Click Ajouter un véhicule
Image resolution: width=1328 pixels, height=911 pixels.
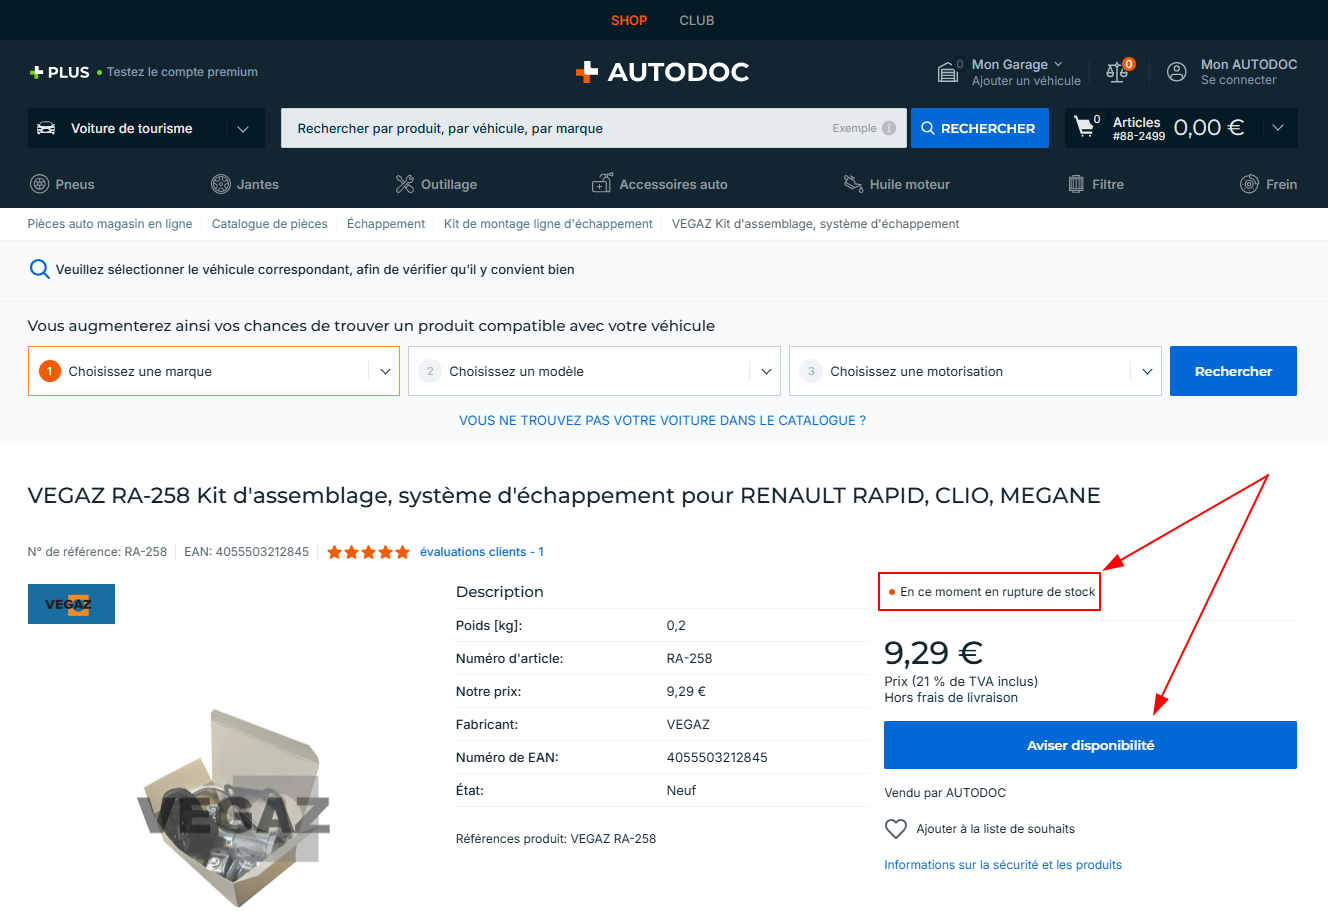pyautogui.click(x=1026, y=81)
